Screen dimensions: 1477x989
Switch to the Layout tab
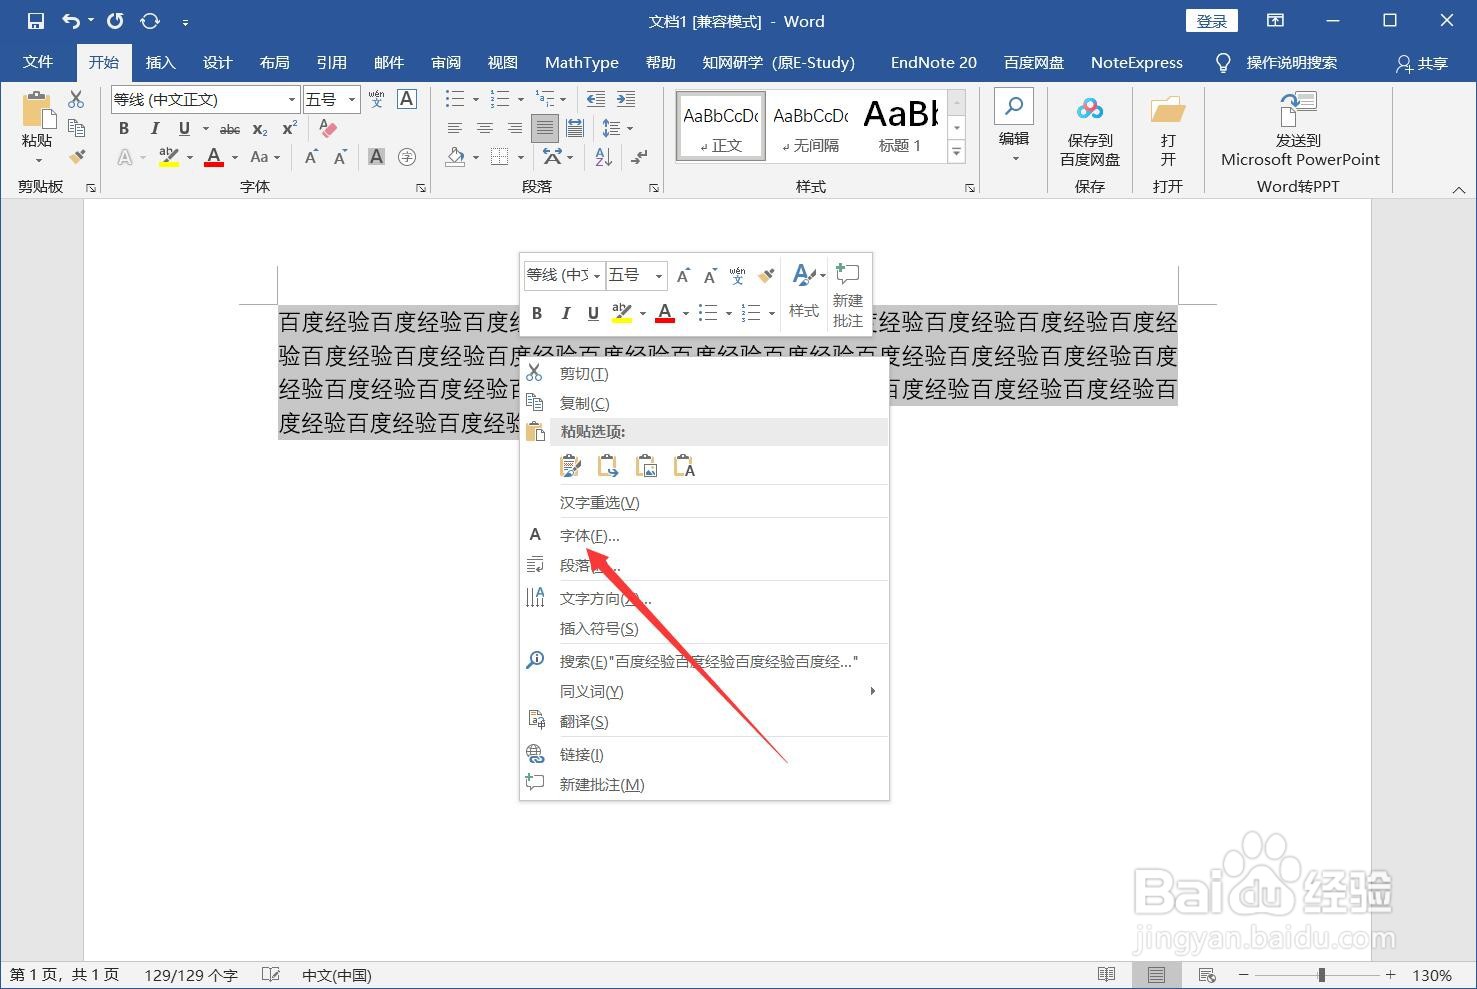(274, 62)
